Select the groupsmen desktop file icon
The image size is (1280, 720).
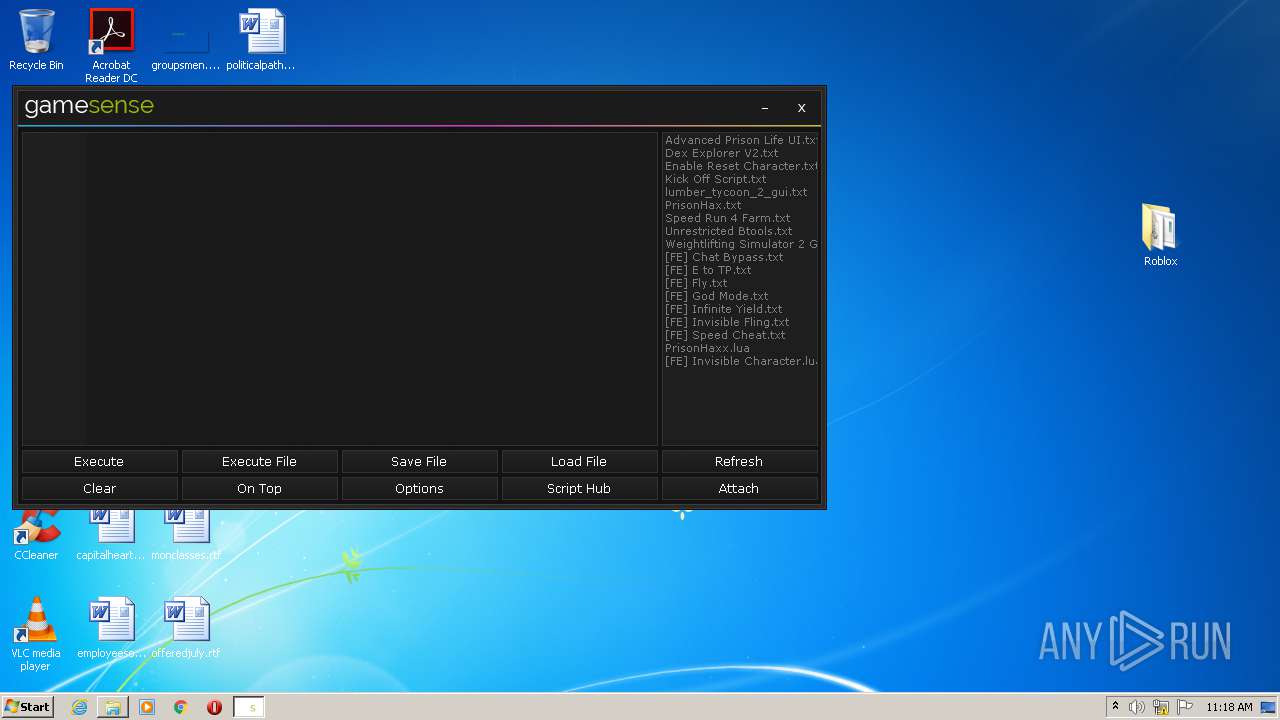click(186, 40)
